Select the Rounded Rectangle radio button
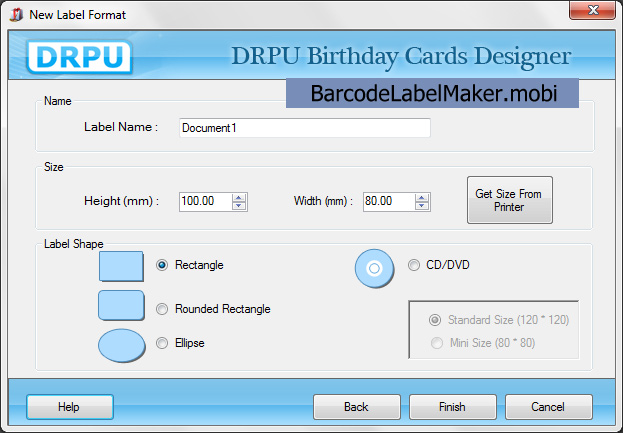The width and height of the screenshot is (623, 433). [162, 309]
